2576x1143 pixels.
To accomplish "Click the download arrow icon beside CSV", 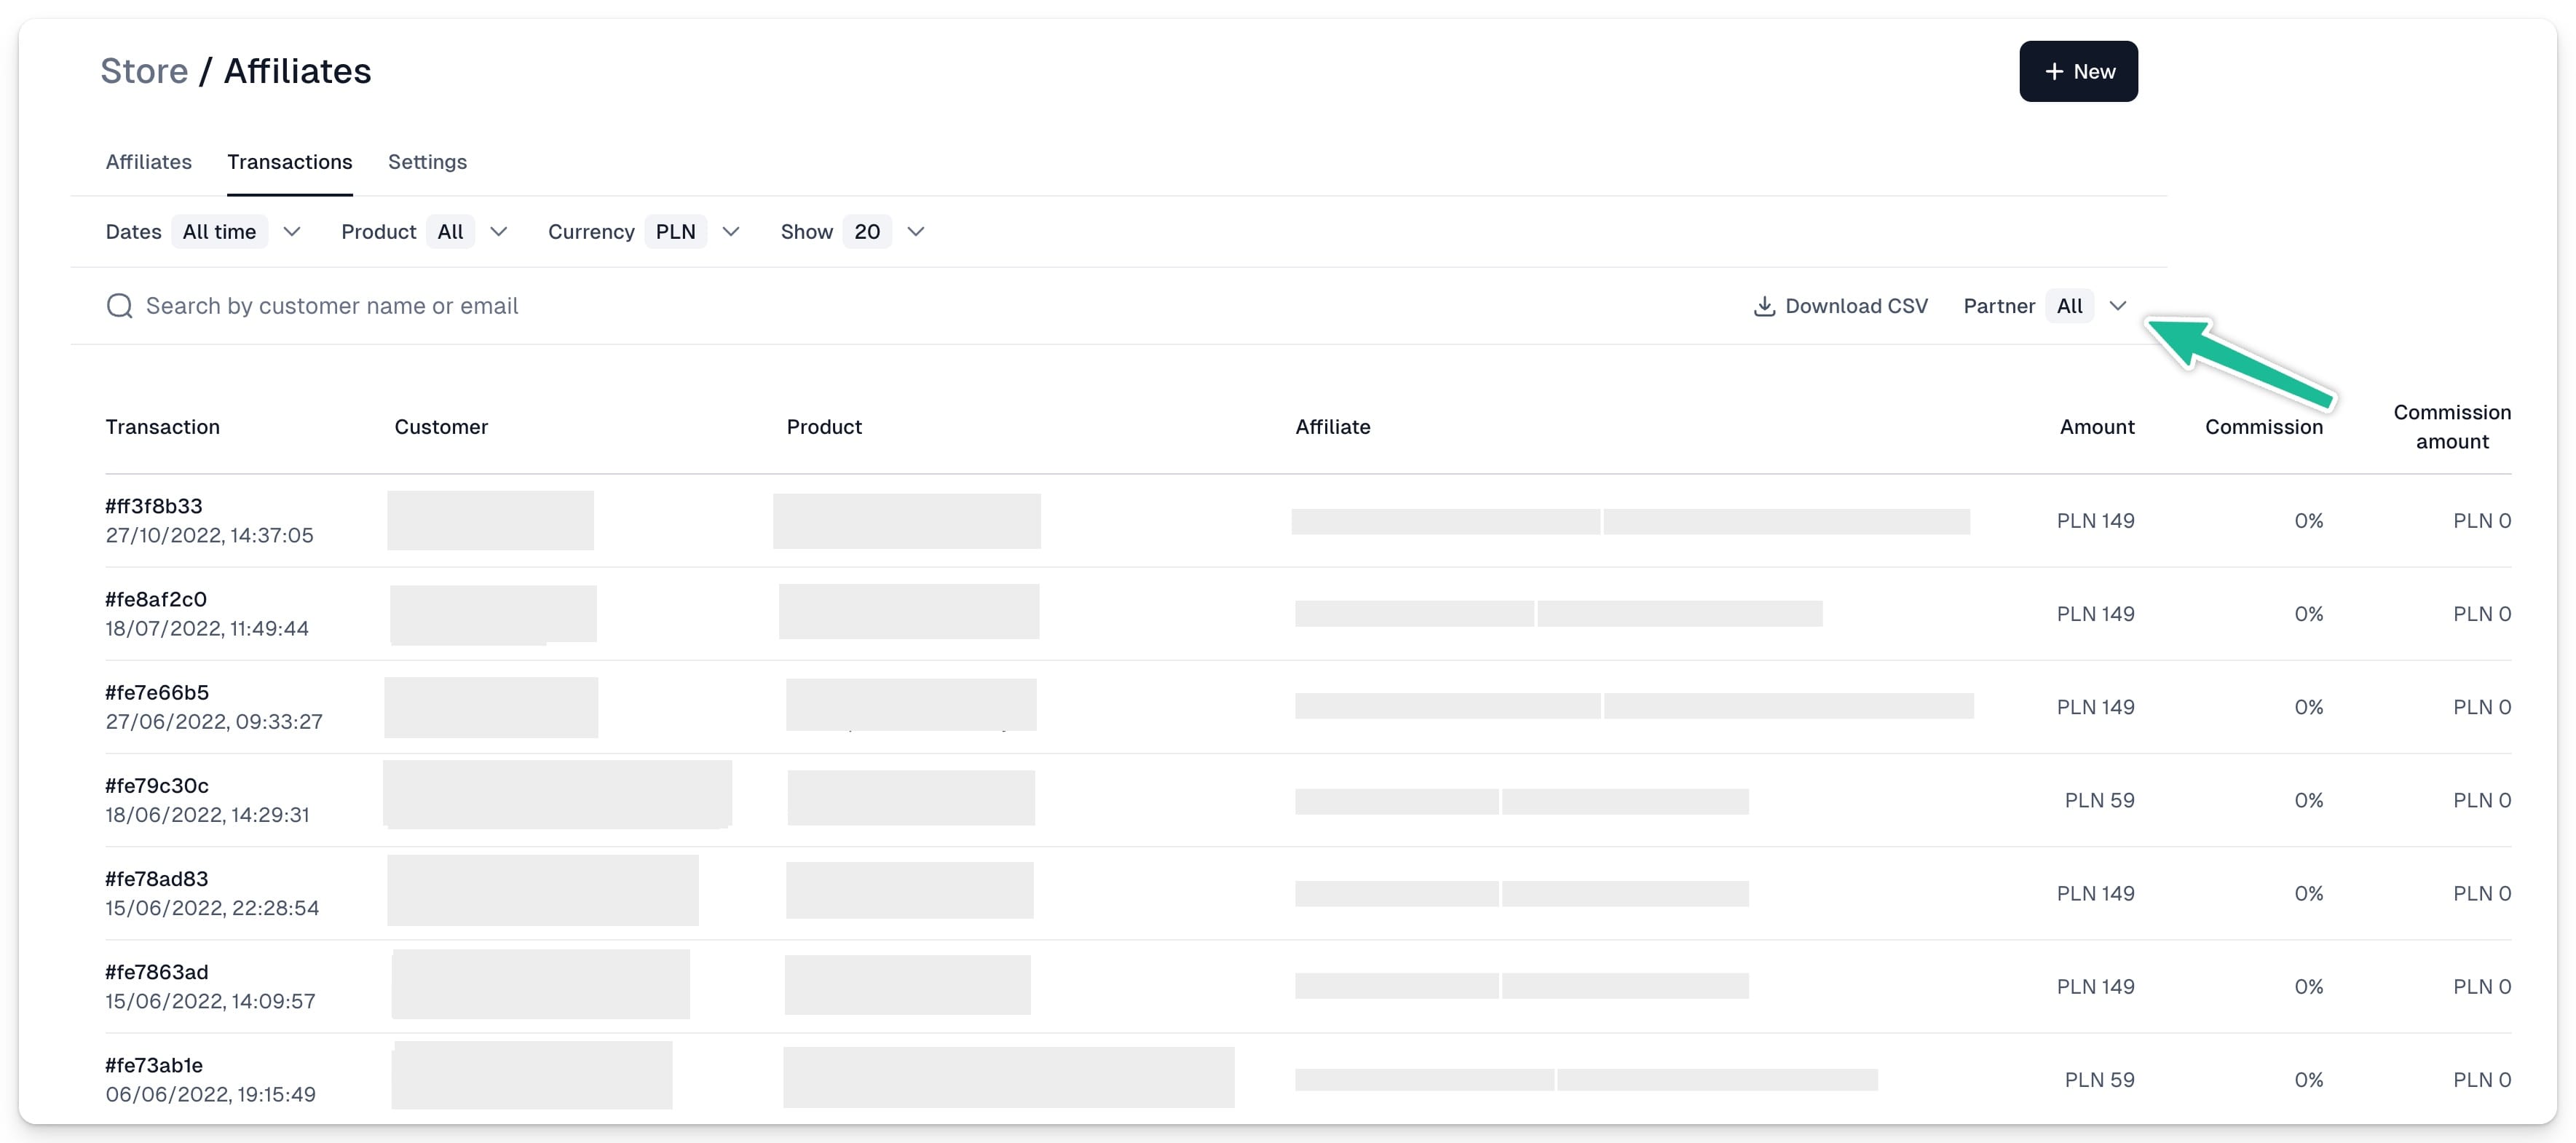I will pos(1764,306).
